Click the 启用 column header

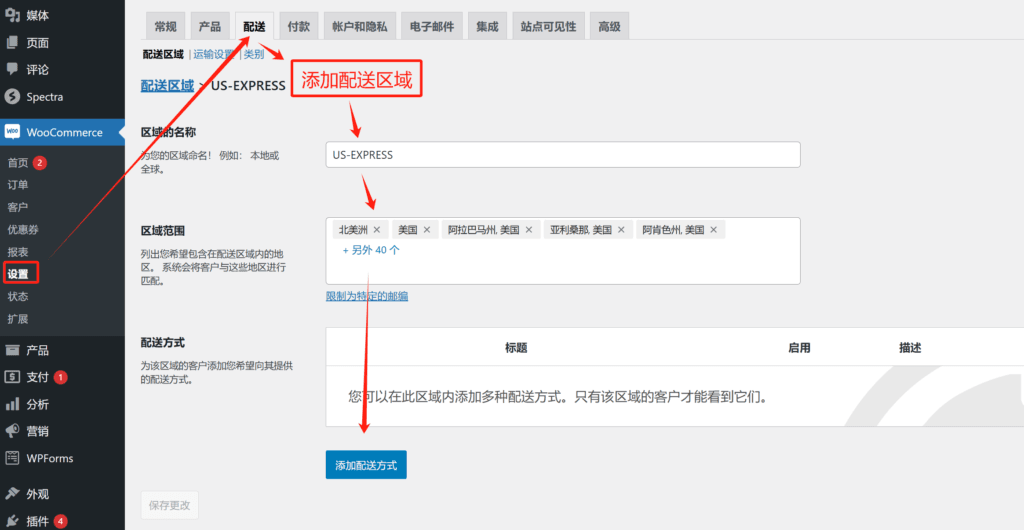click(x=799, y=348)
